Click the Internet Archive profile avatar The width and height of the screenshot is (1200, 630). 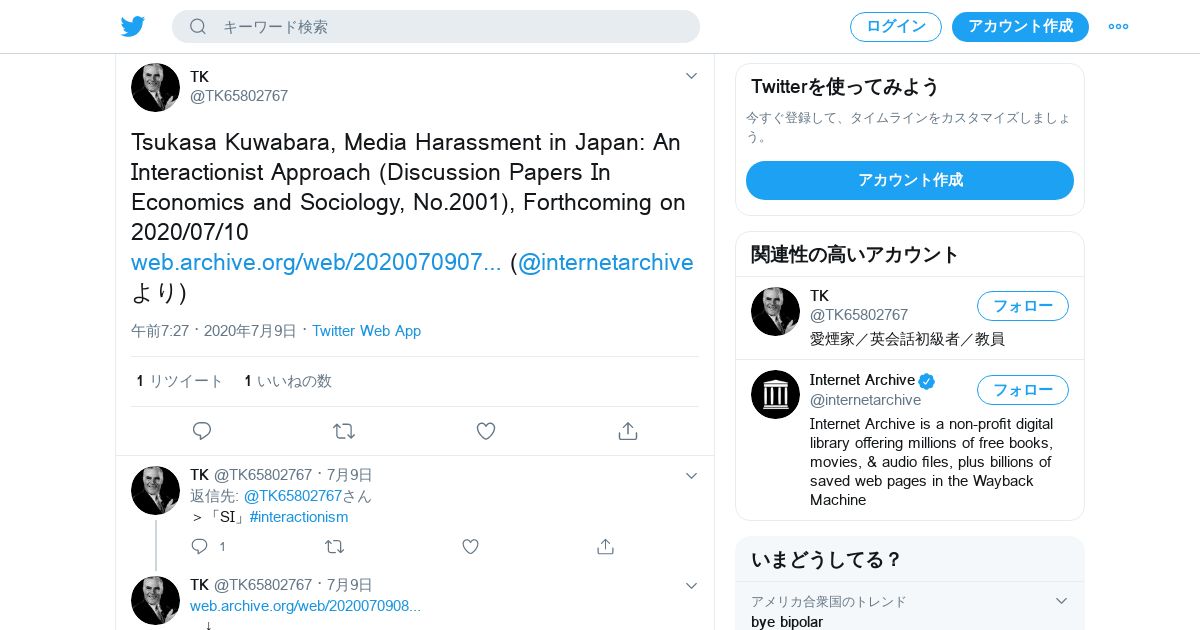(x=775, y=394)
